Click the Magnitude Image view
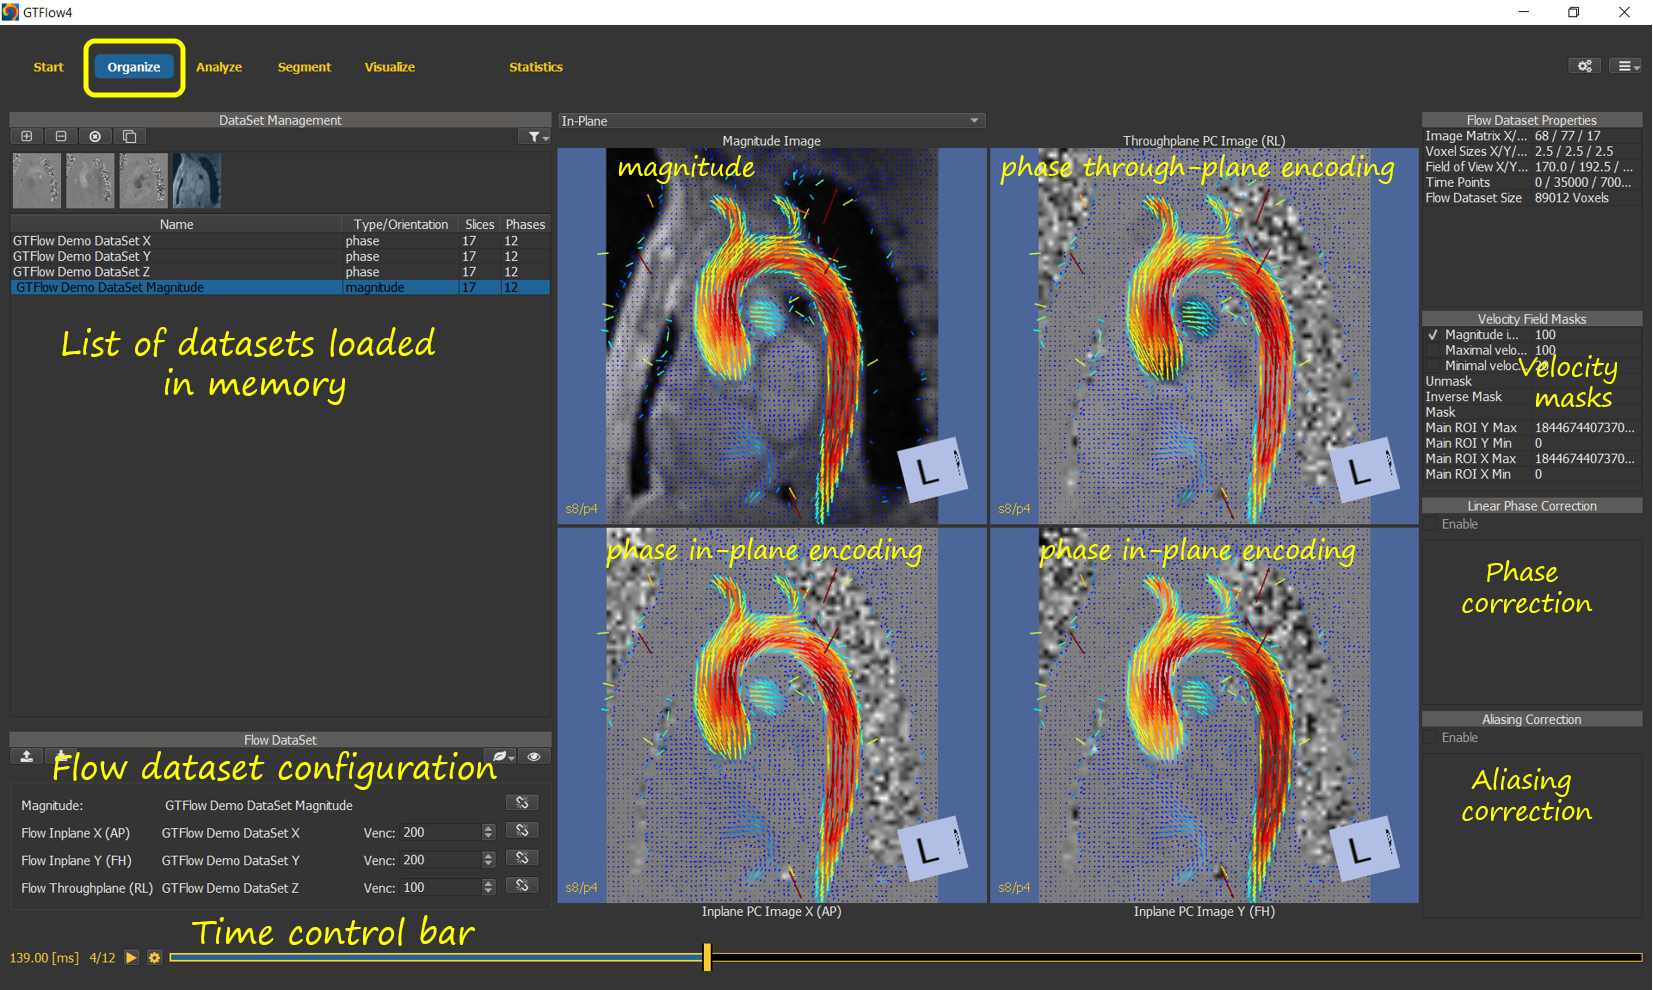Viewport: 1653px width, 990px height. (772, 336)
